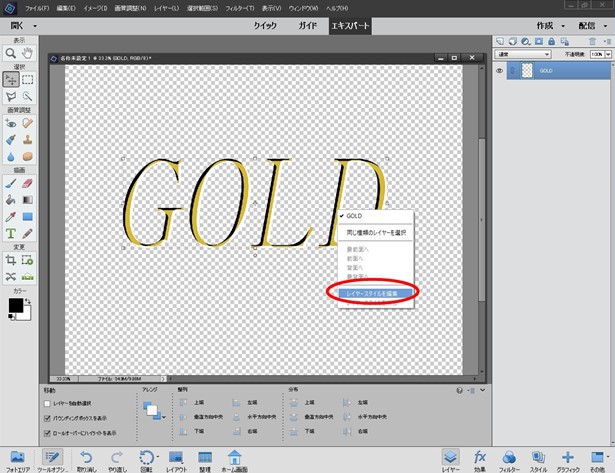
Task: Select the Zoom tool
Action: pyautogui.click(x=11, y=53)
